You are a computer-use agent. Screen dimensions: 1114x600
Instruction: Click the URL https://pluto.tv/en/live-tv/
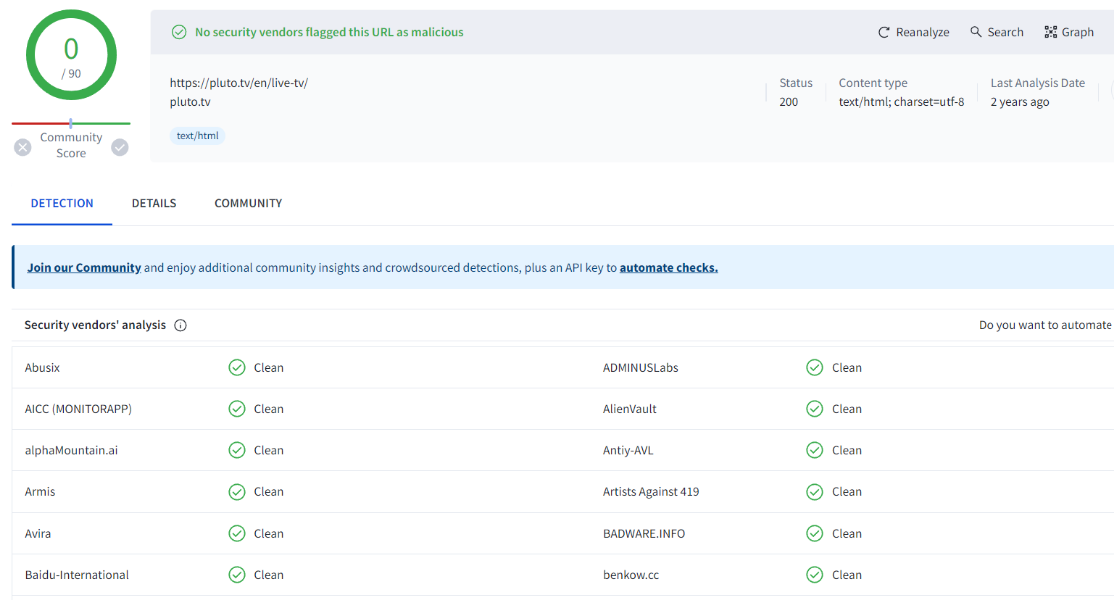[x=239, y=82]
